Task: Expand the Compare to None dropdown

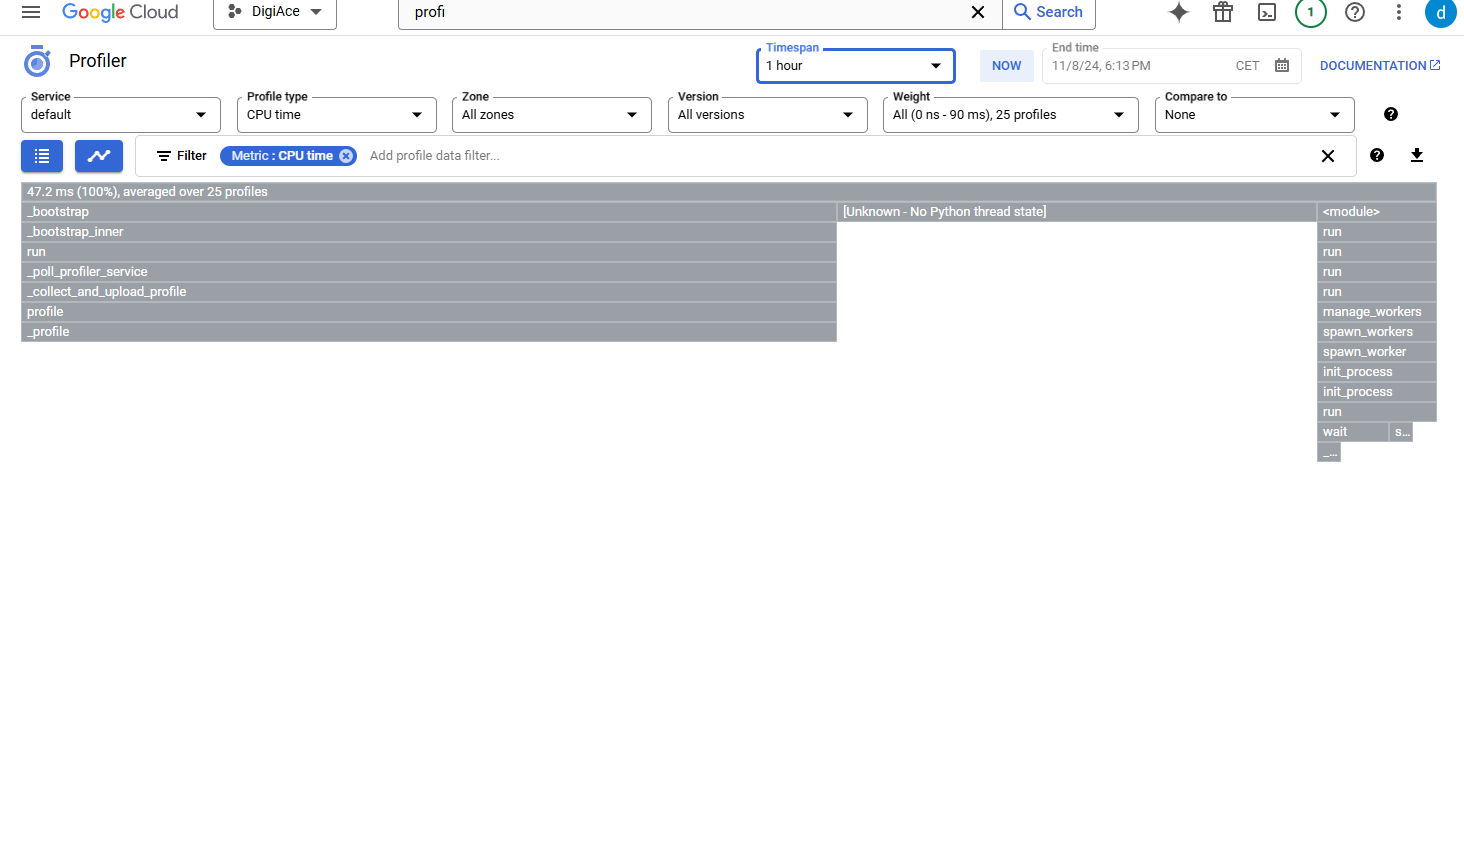Action: [x=1255, y=115]
